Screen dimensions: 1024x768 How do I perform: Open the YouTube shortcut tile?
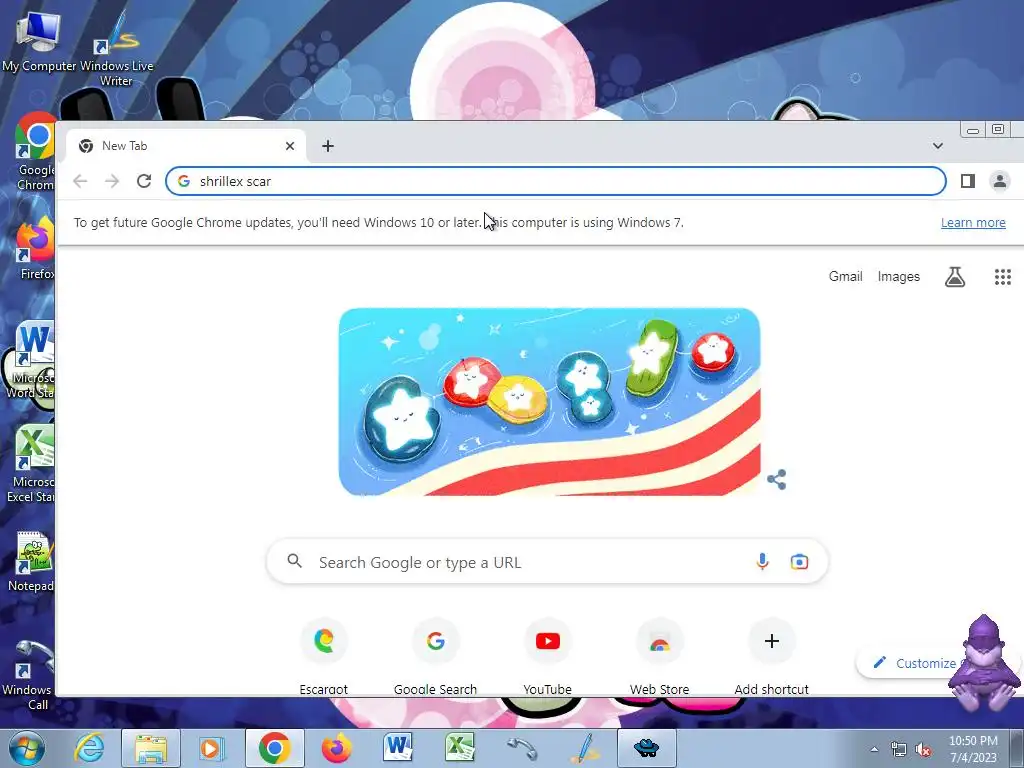click(x=547, y=656)
